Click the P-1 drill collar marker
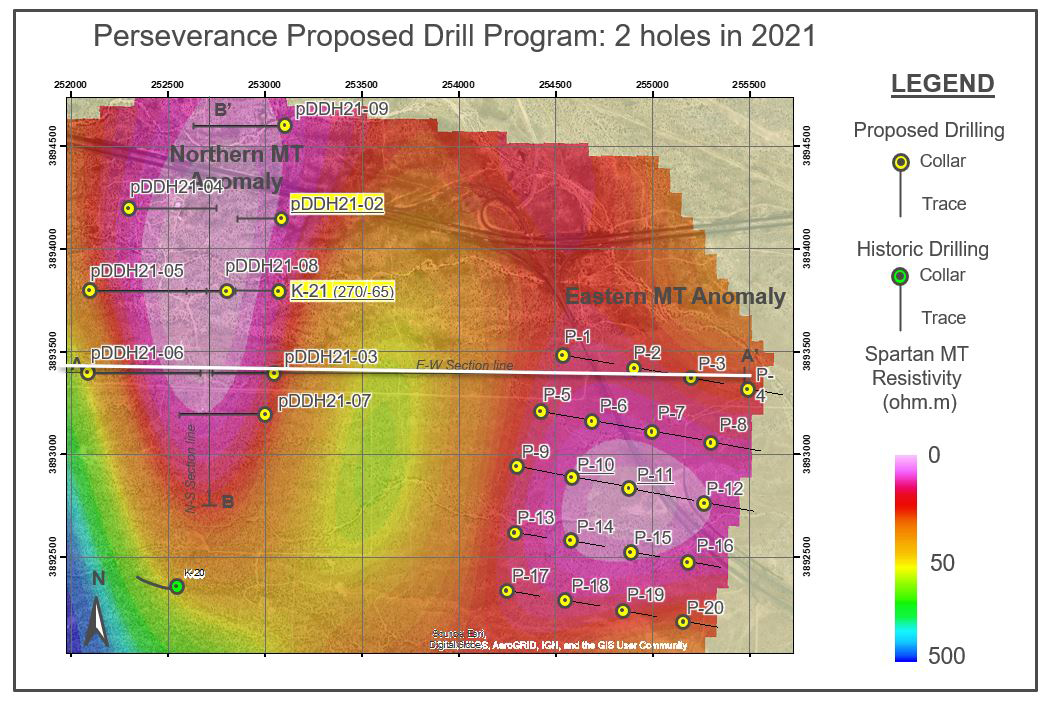The image size is (1059, 705). click(x=563, y=355)
